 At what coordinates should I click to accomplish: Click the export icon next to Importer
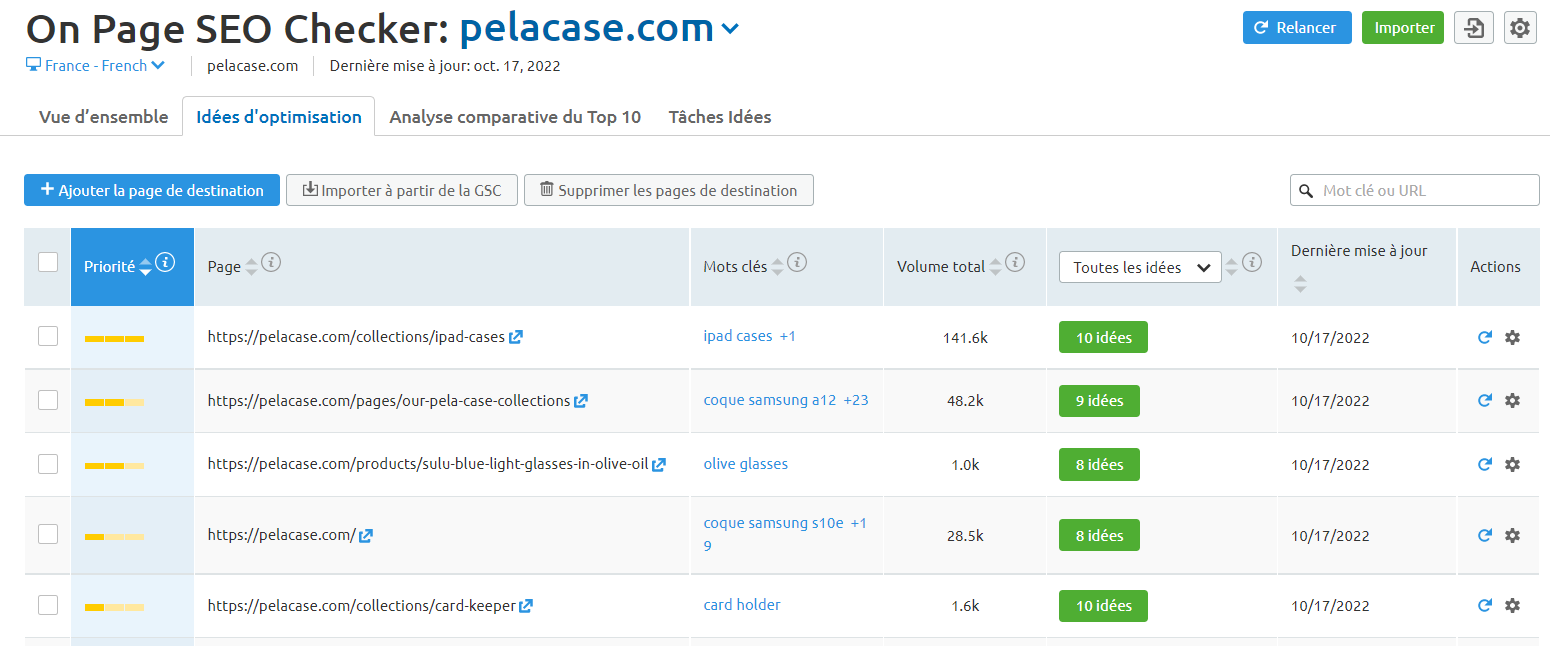1473,27
